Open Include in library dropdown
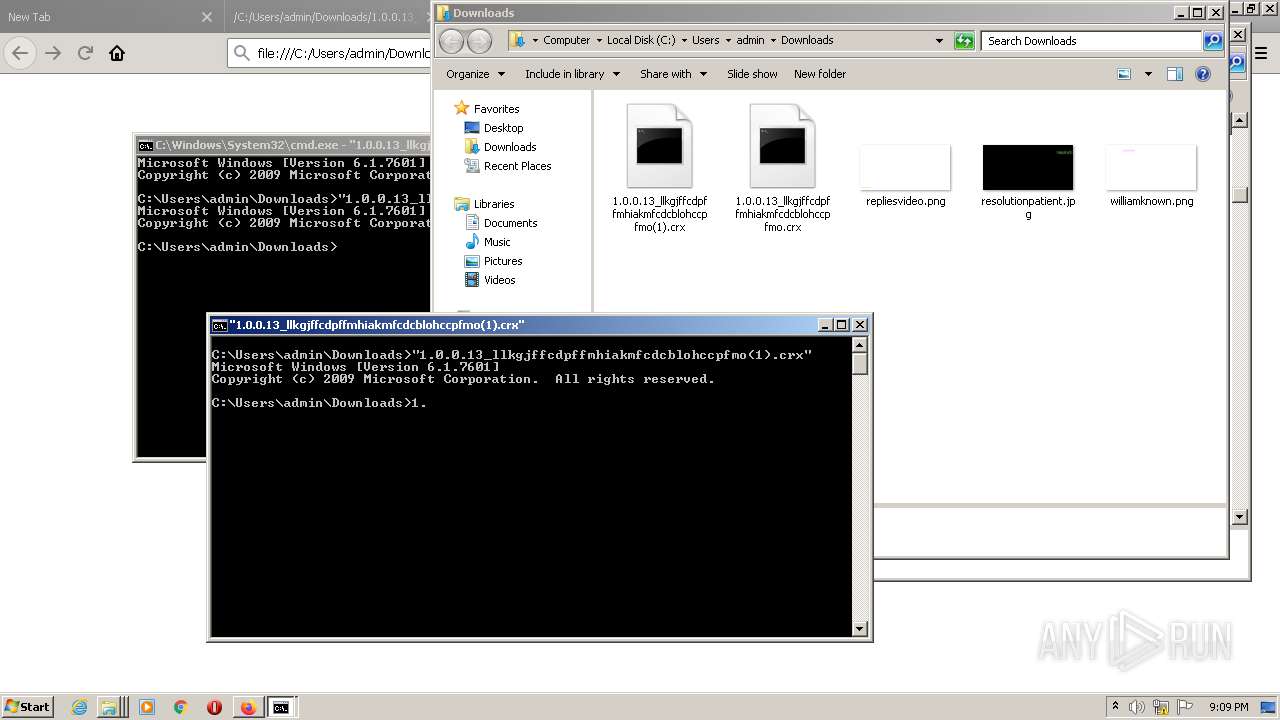Screen dimensions: 1280x720 tap(572, 74)
